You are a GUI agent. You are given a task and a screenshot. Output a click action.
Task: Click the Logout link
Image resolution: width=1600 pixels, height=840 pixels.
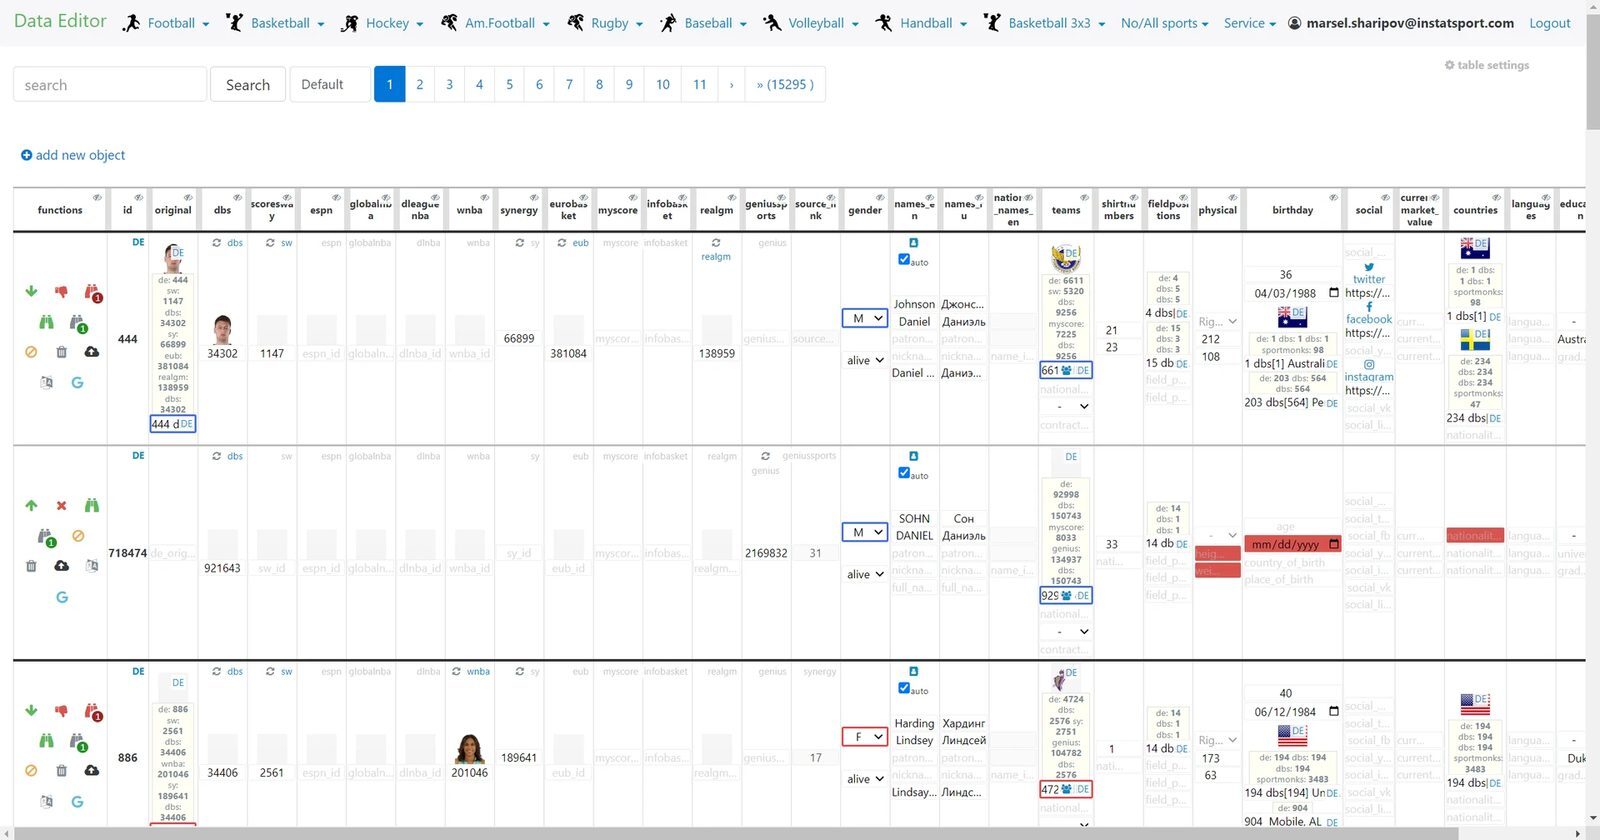tap(1550, 23)
